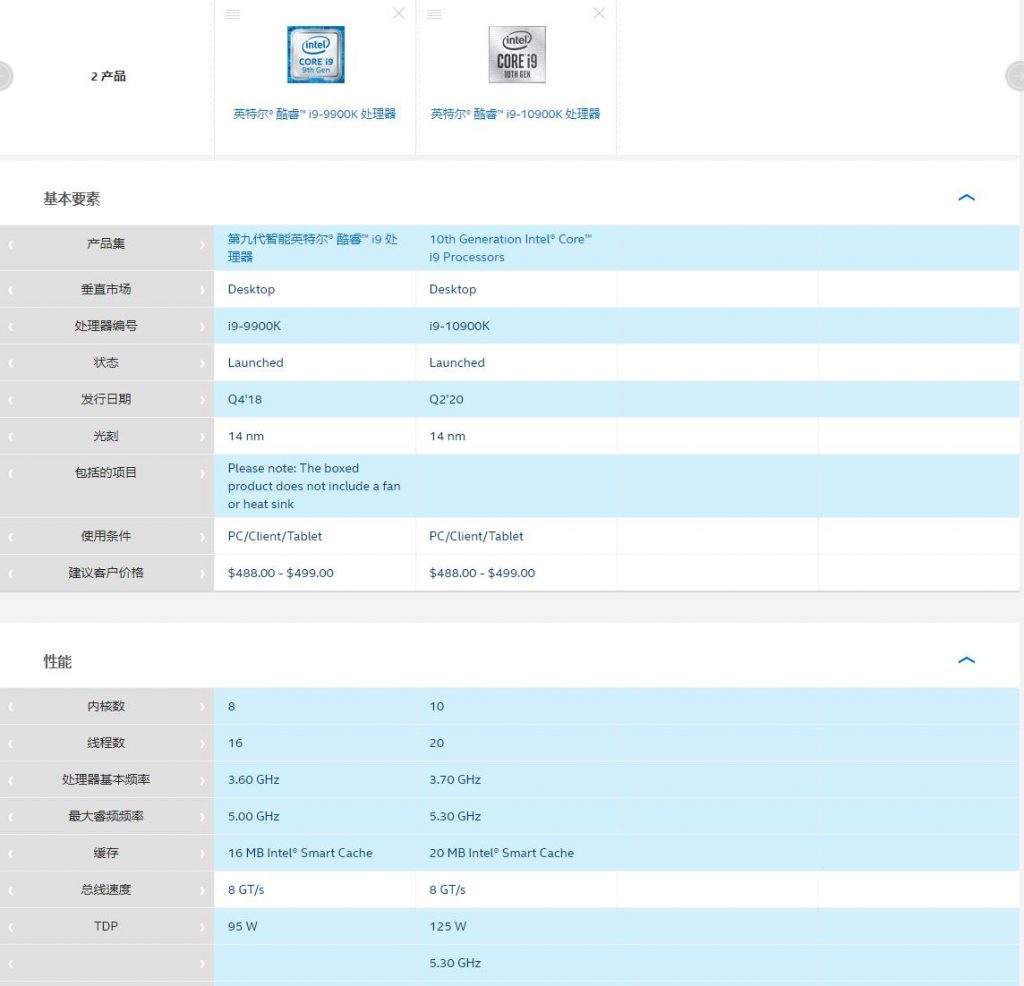The image size is (1024, 986).
Task: Remove the i9-9900K product with its X icon
Action: coord(398,14)
